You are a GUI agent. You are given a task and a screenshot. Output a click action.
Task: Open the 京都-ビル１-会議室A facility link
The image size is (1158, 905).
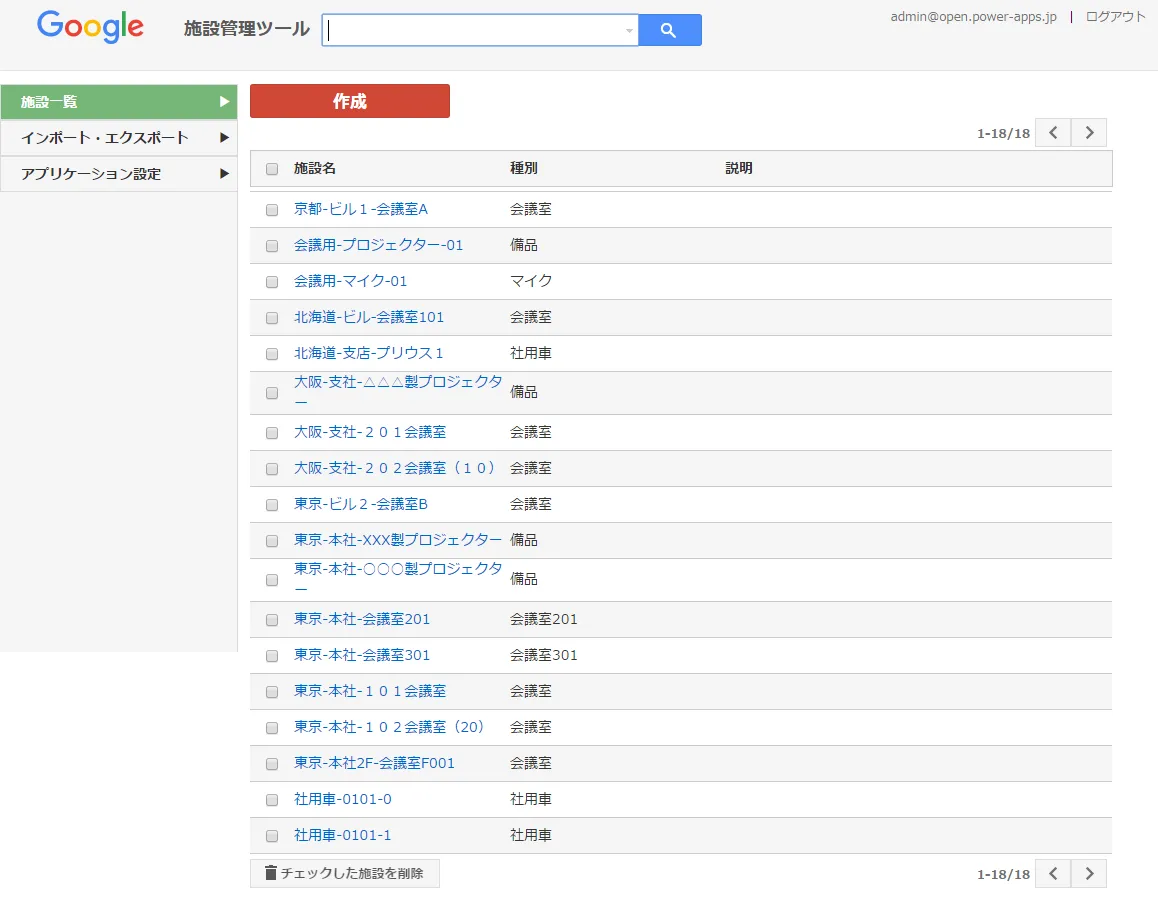pos(360,209)
